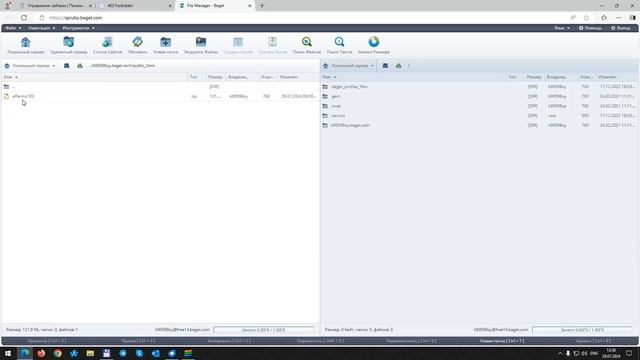This screenshot has width=640, height=360.
Task: Select the second folder row in the right panel
Action: (480, 96)
